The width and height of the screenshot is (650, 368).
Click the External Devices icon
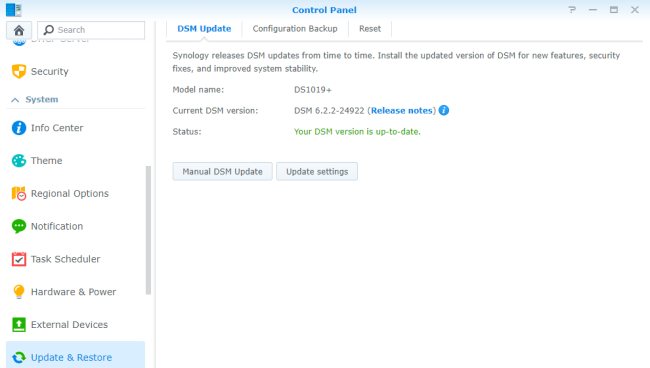[x=19, y=324]
